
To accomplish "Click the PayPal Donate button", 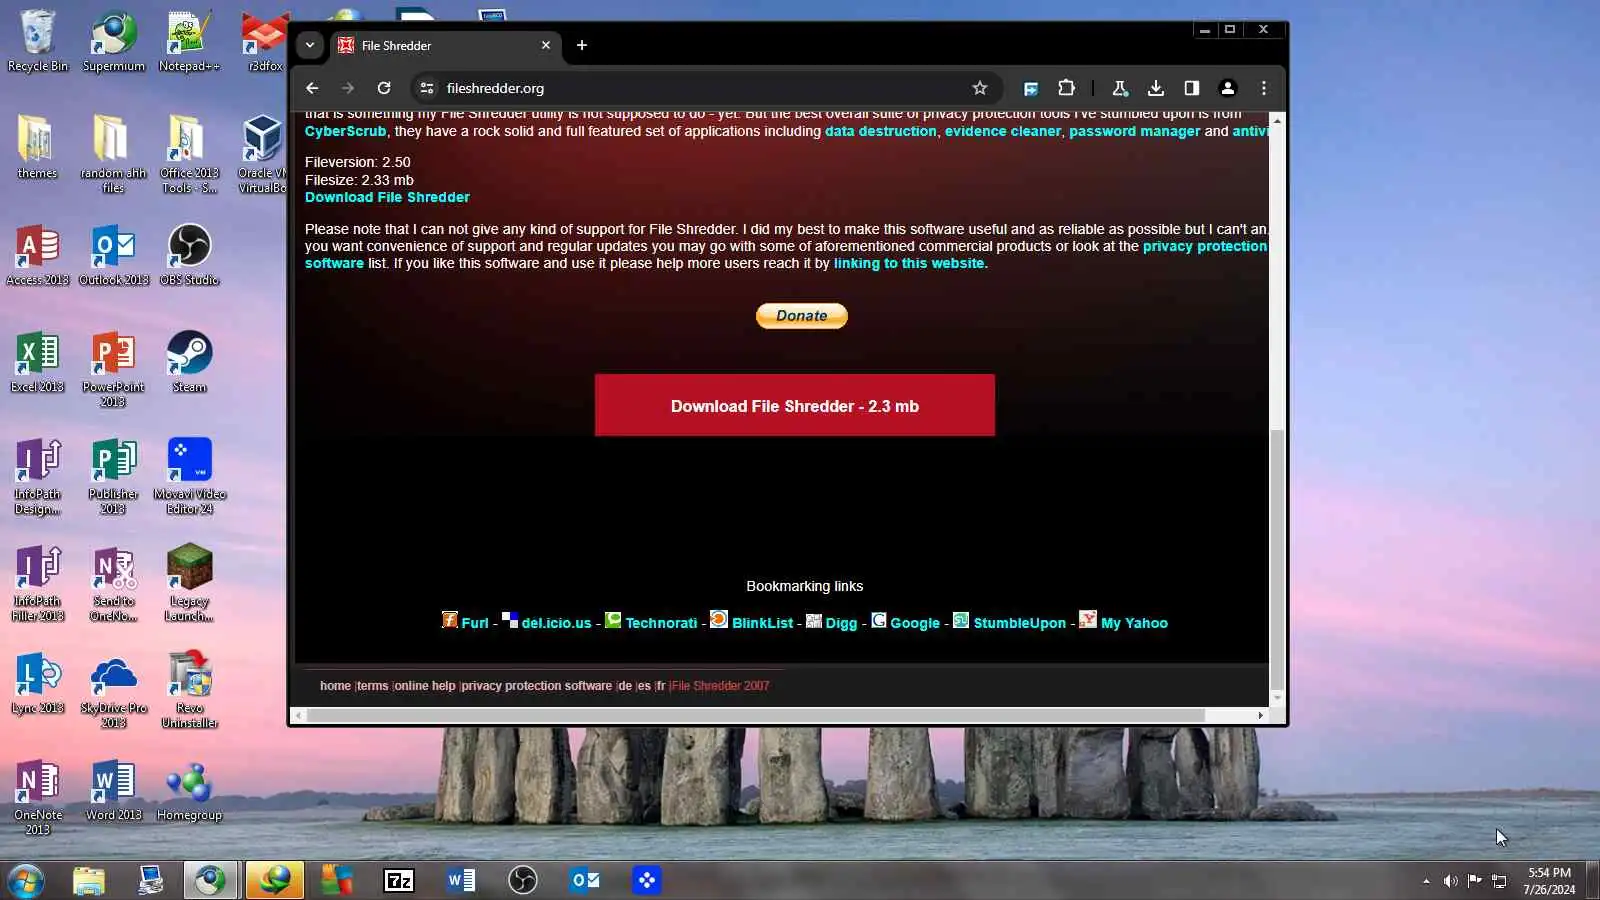I will [802, 316].
